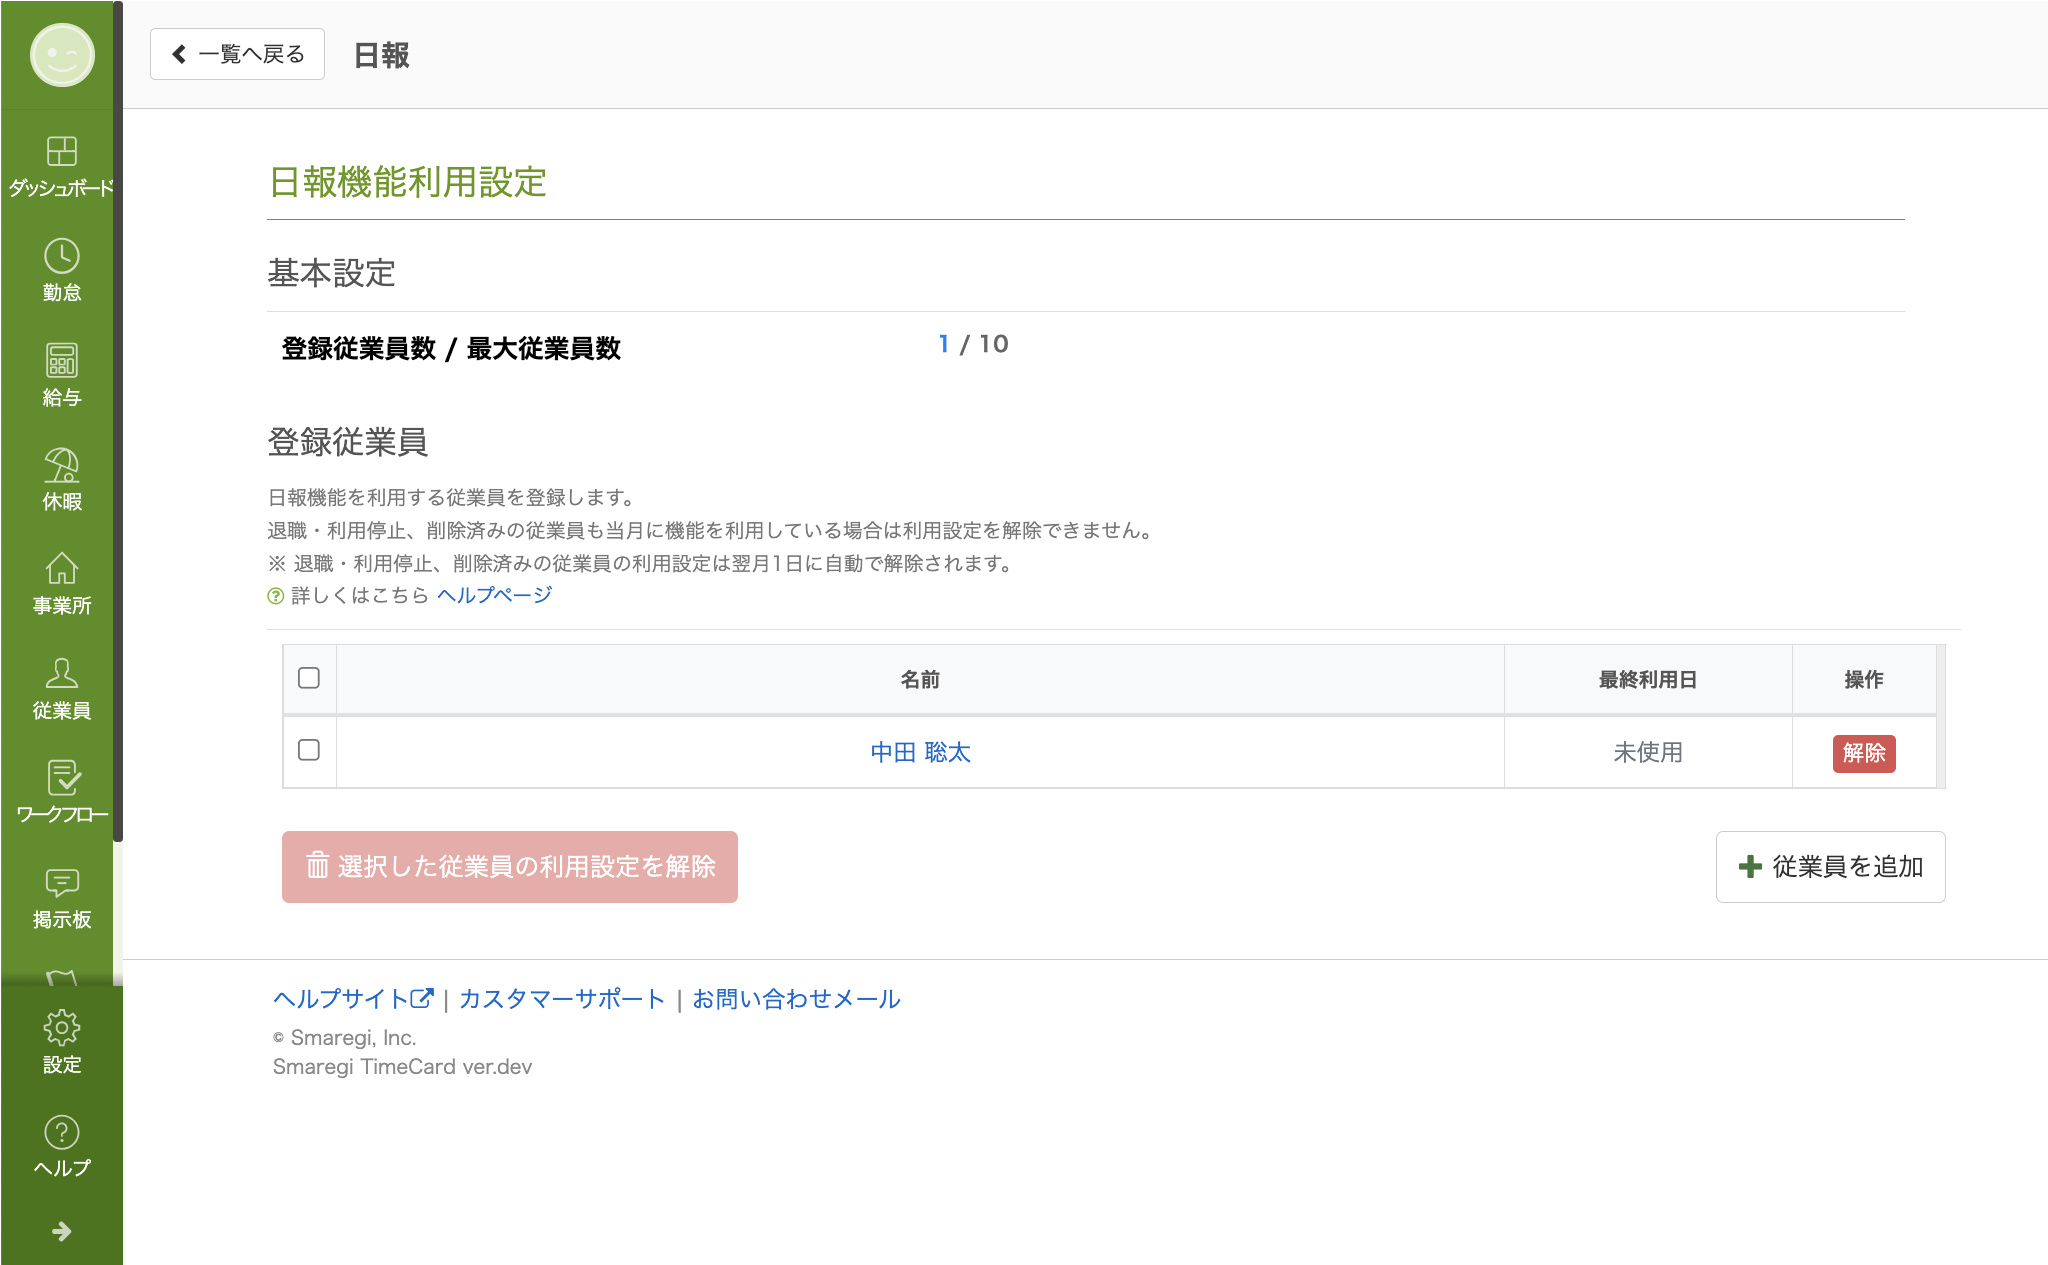2048x1265 pixels.
Task: Click the green help circle icon beside 詳しくはこちら
Action: [276, 596]
